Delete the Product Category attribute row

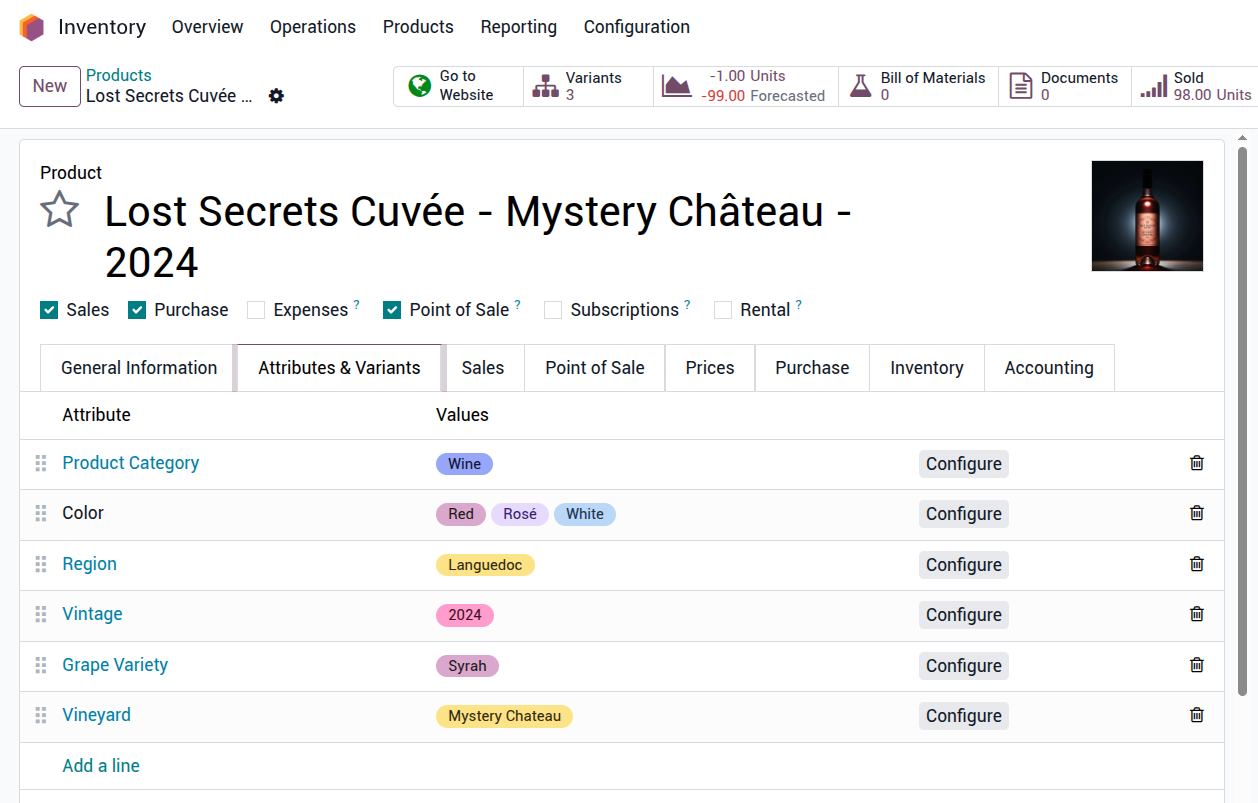tap(1196, 463)
